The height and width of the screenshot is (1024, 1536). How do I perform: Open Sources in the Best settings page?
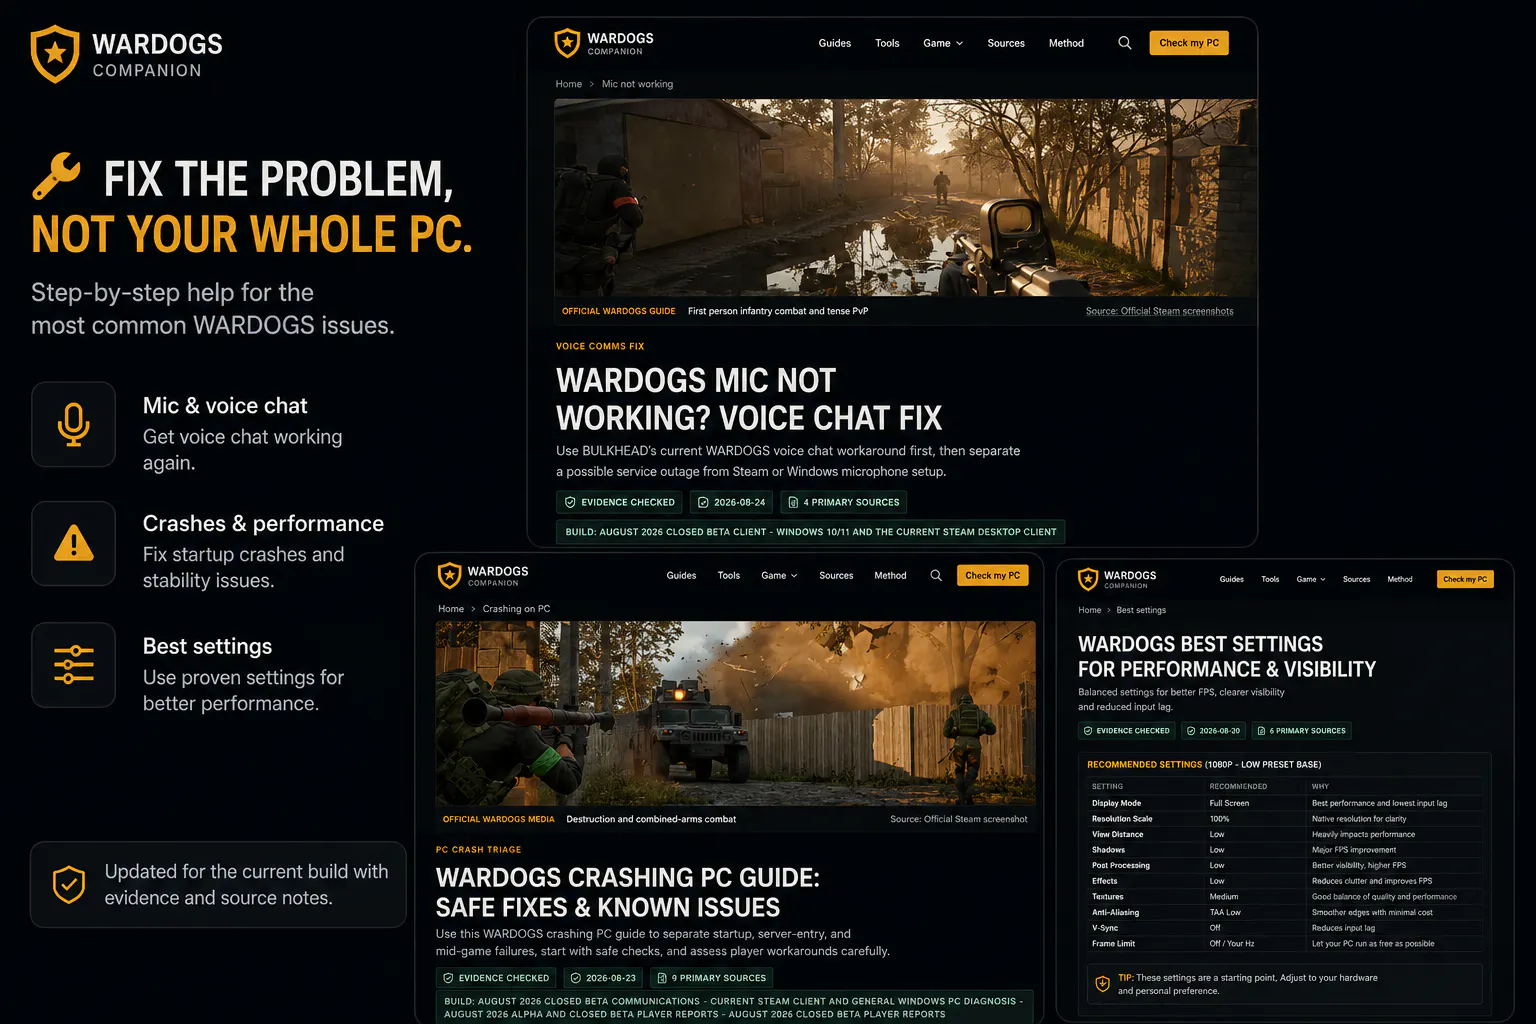pos(1357,579)
